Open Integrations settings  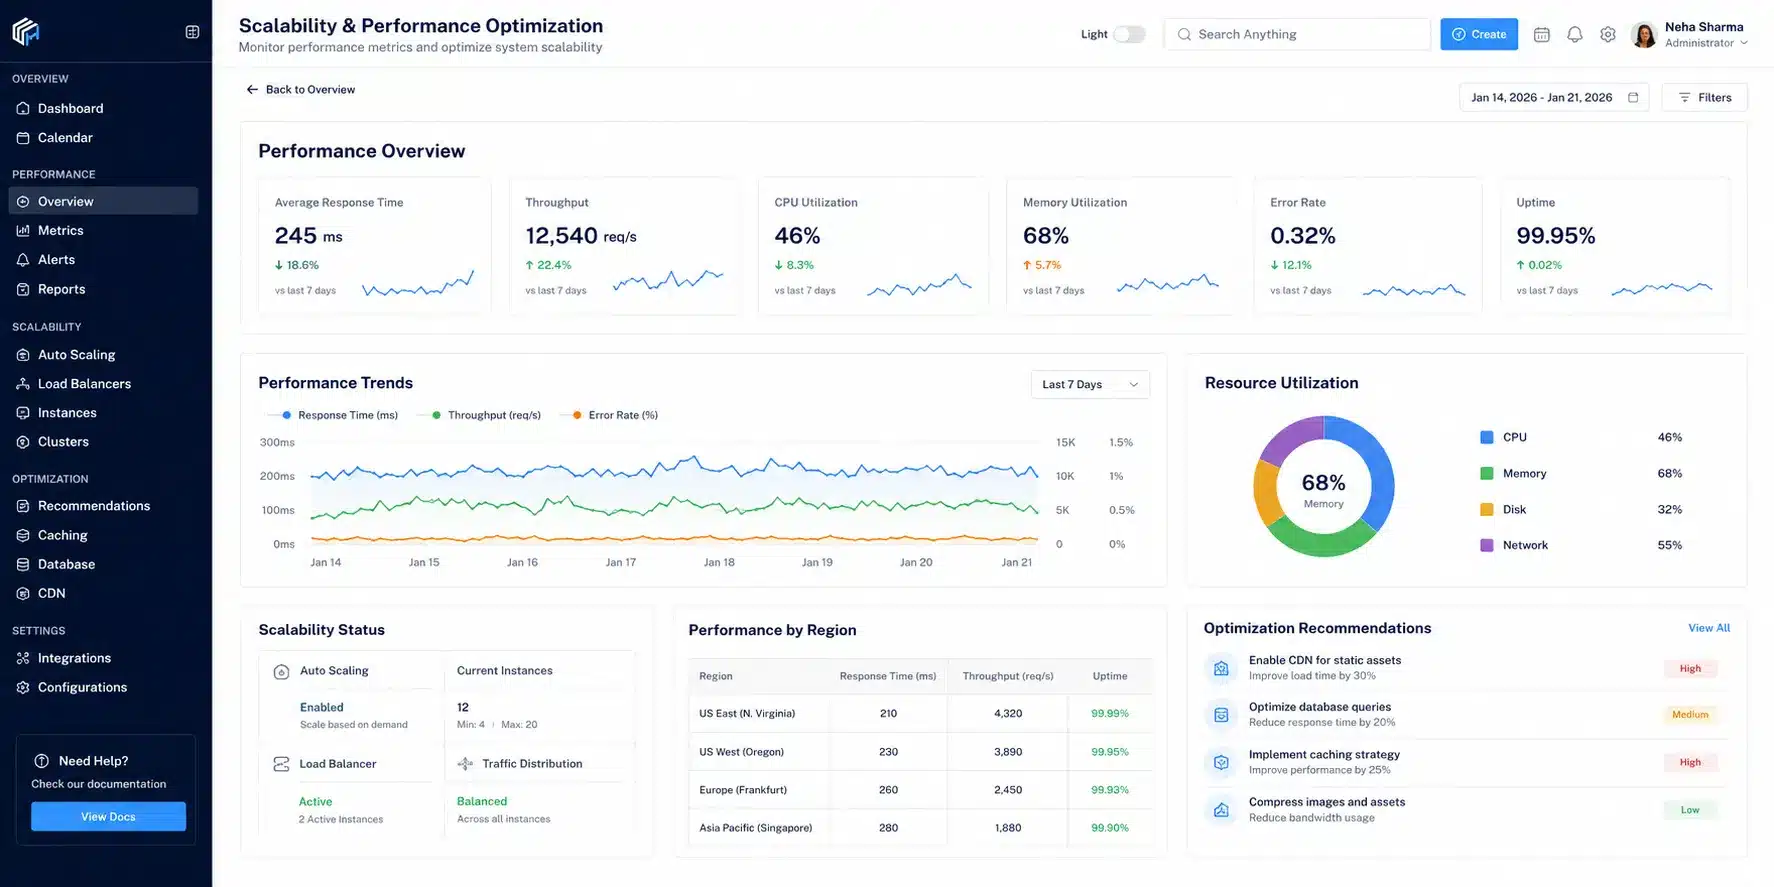[x=103, y=658]
